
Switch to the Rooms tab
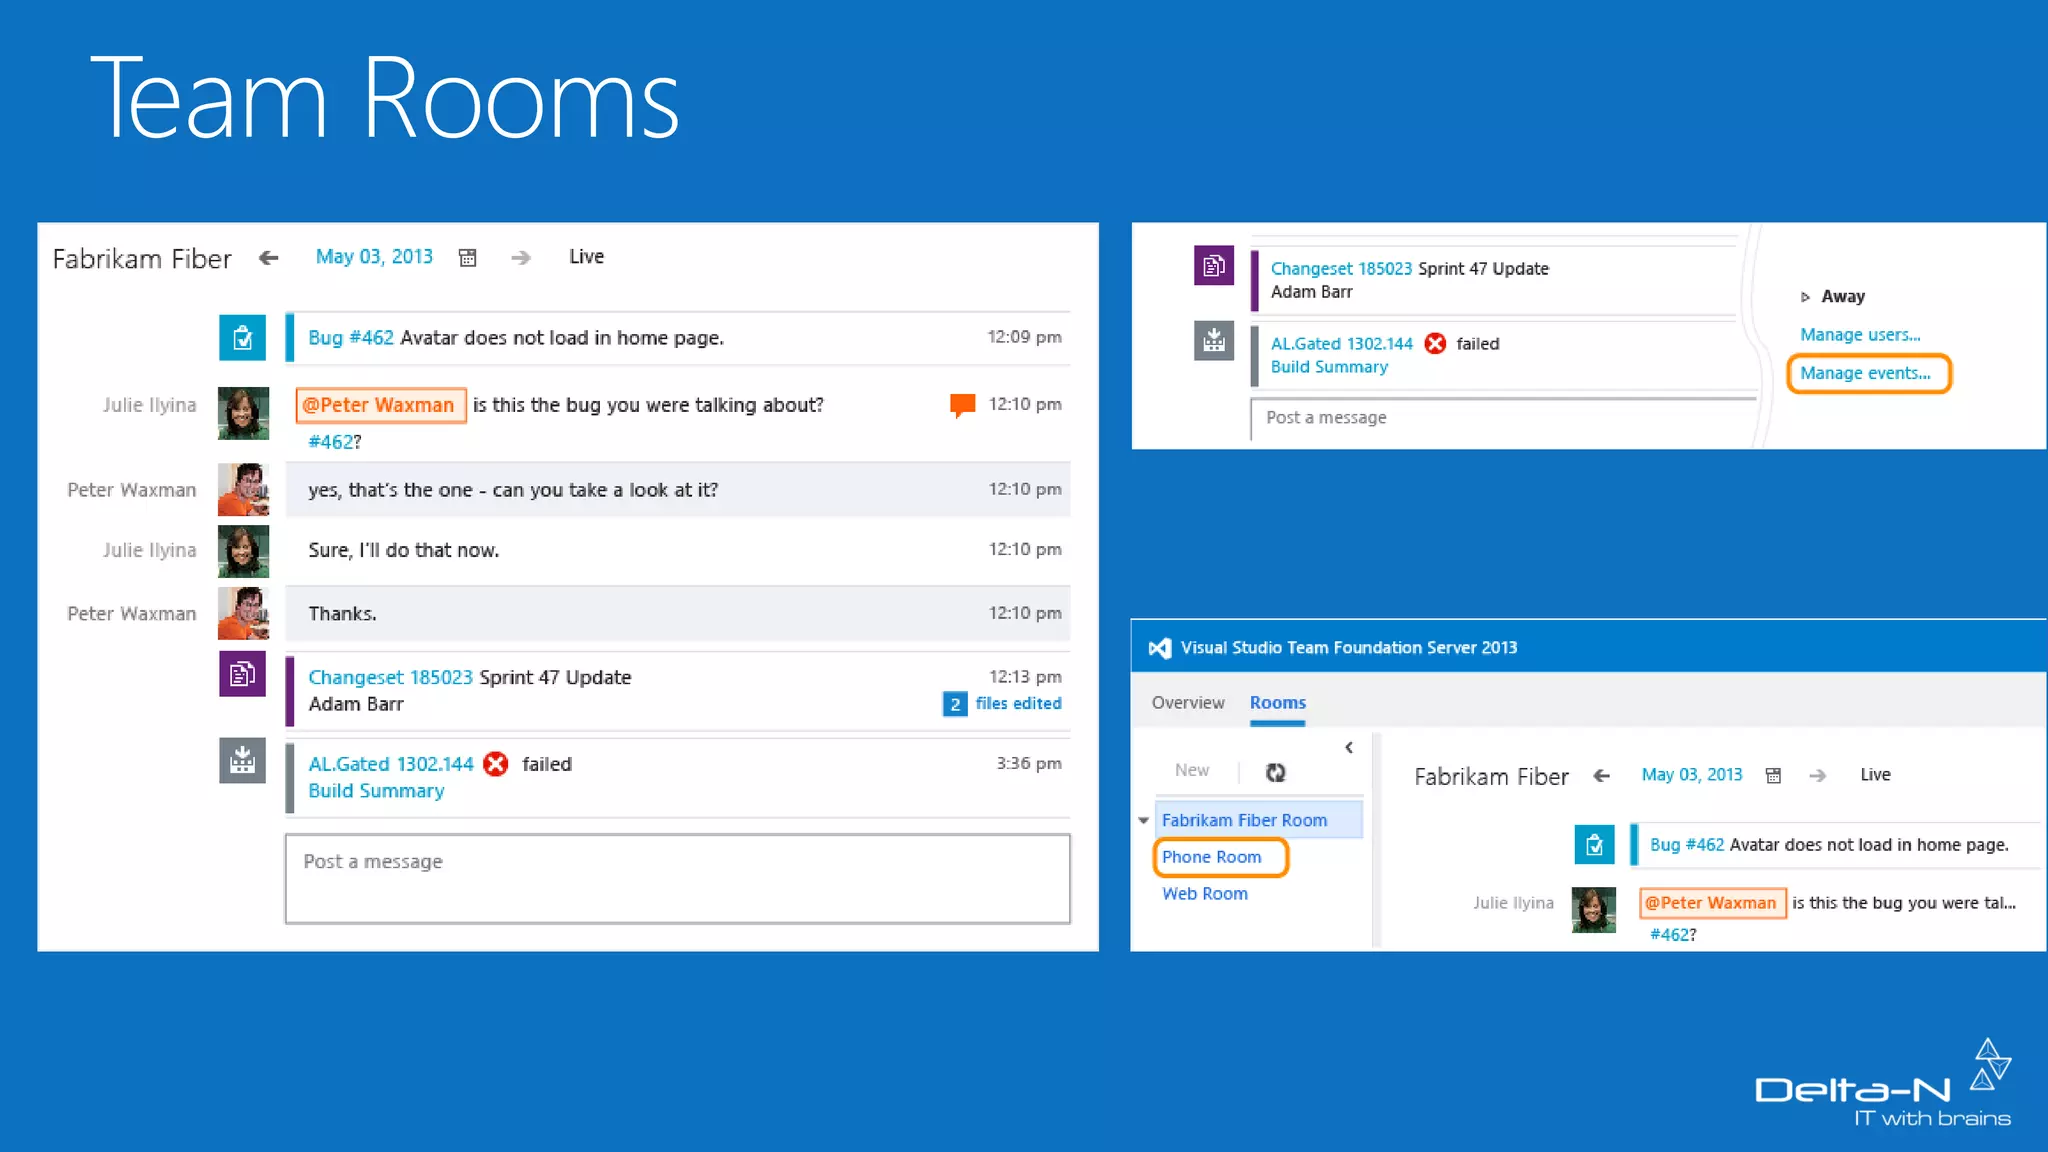1277,703
